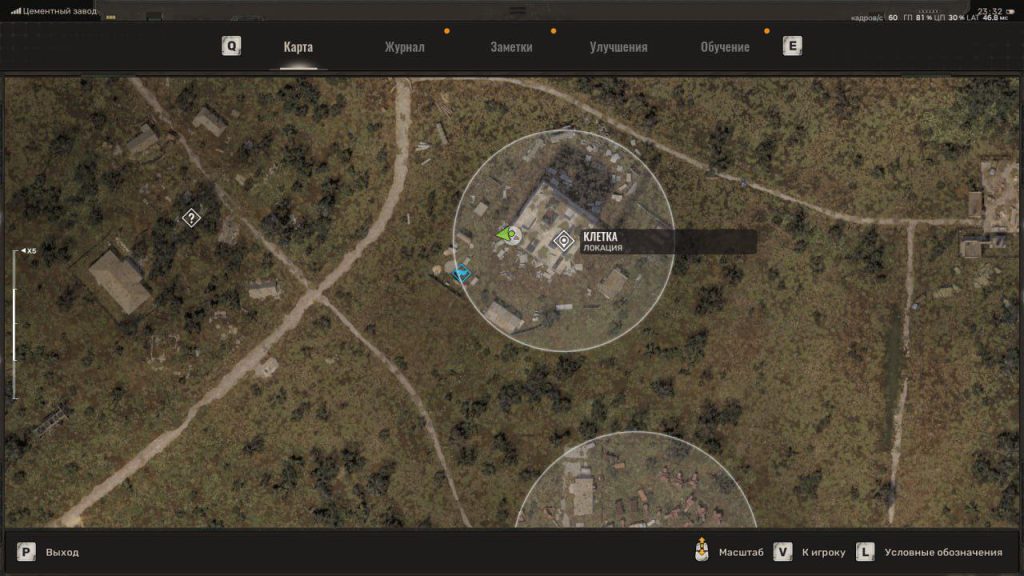1024x576 pixels.
Task: Select the Клетка location diamond icon
Action: (564, 241)
